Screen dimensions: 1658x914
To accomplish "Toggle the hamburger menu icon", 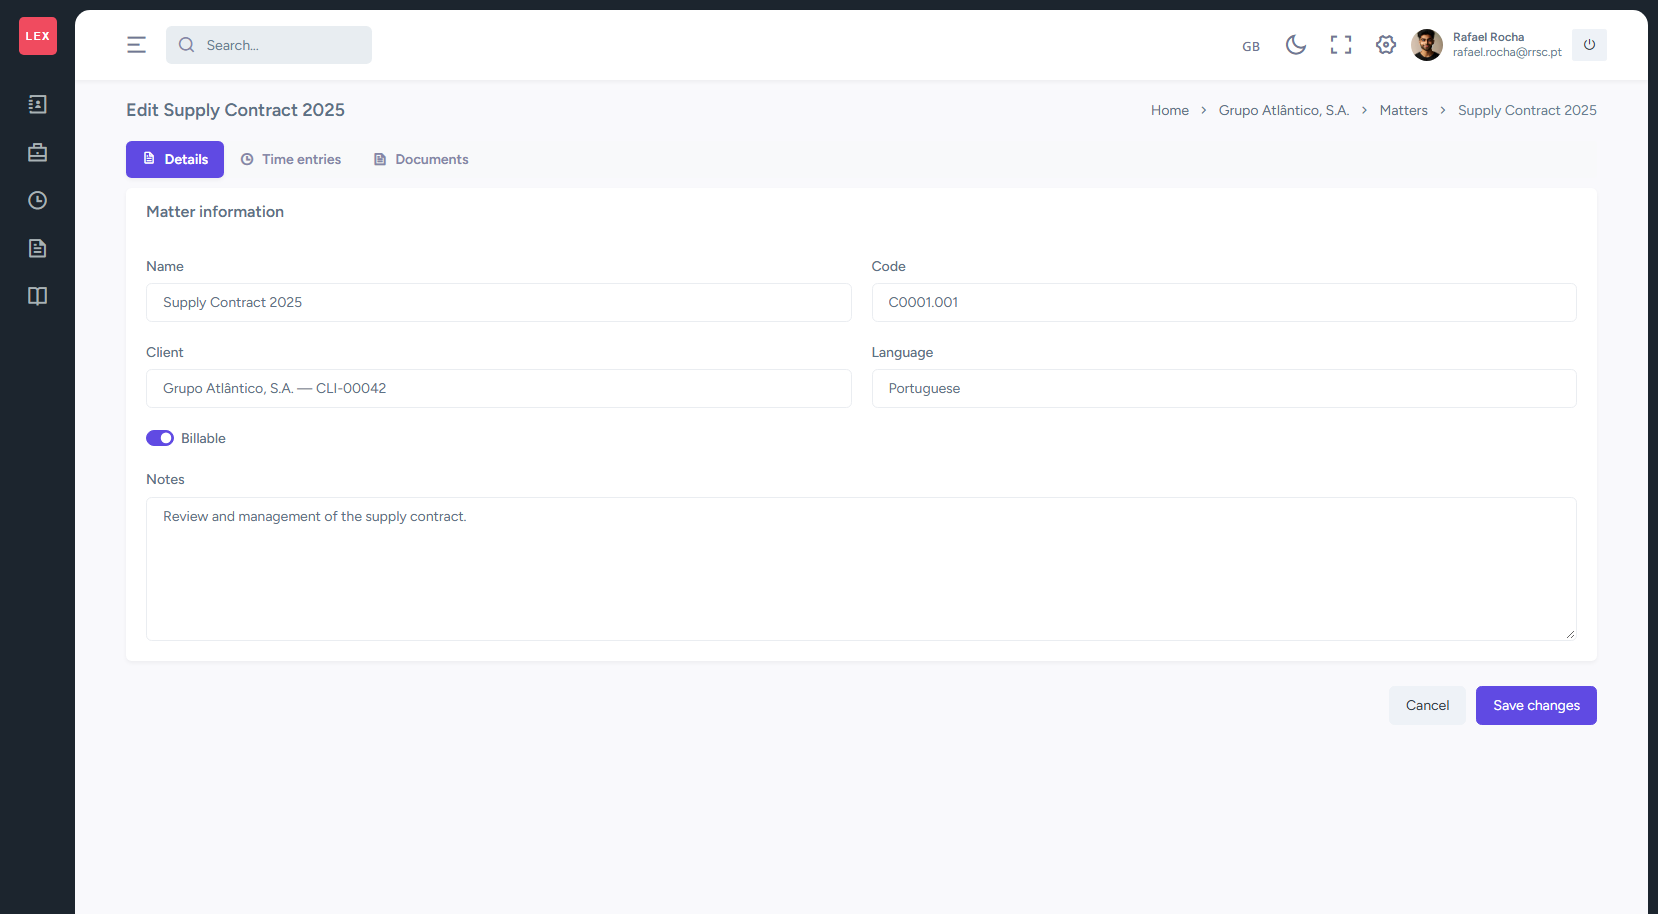I will [136, 45].
